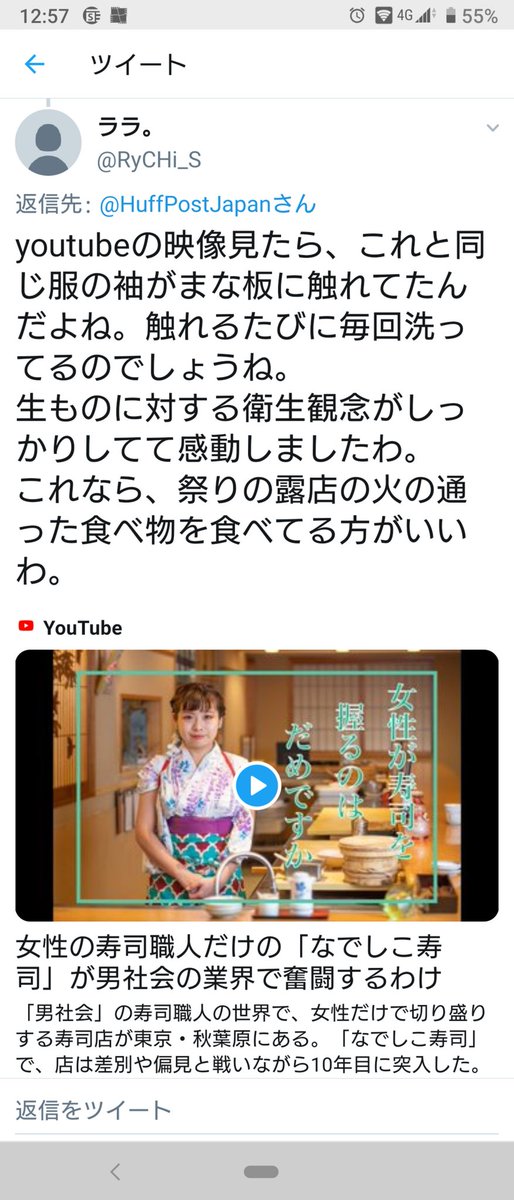
Task: Tap the alarm clock status icon
Action: click(x=358, y=16)
